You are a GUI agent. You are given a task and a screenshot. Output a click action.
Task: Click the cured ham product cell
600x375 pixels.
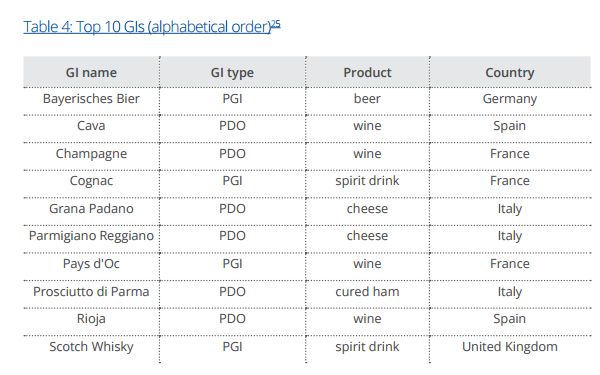367,292
